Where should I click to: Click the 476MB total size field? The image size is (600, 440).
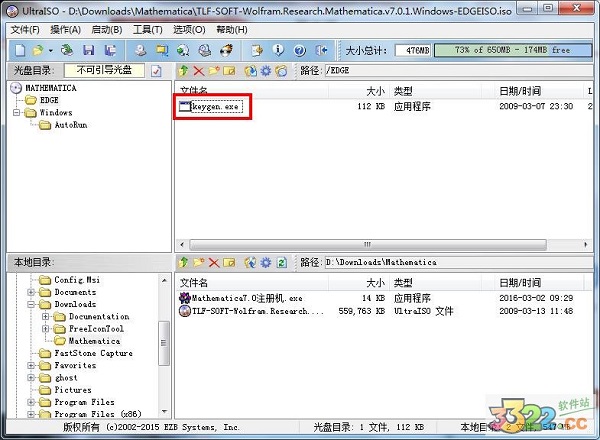[413, 50]
